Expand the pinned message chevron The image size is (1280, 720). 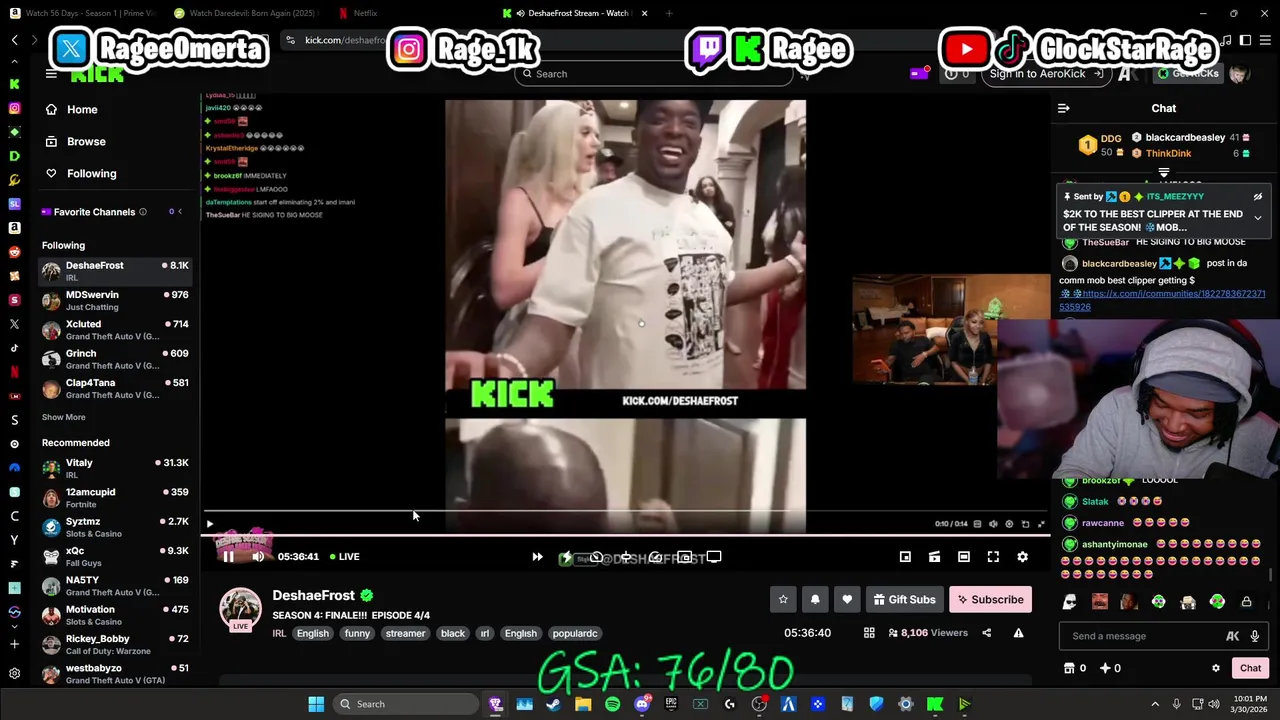tap(1258, 217)
